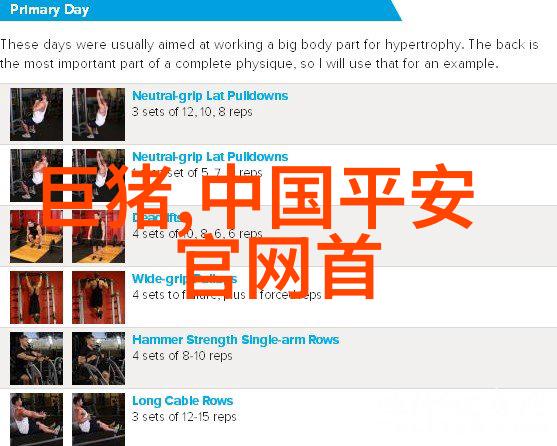Open the Long Cable Rows link
Viewport: 557px width, 446px height.
(183, 401)
